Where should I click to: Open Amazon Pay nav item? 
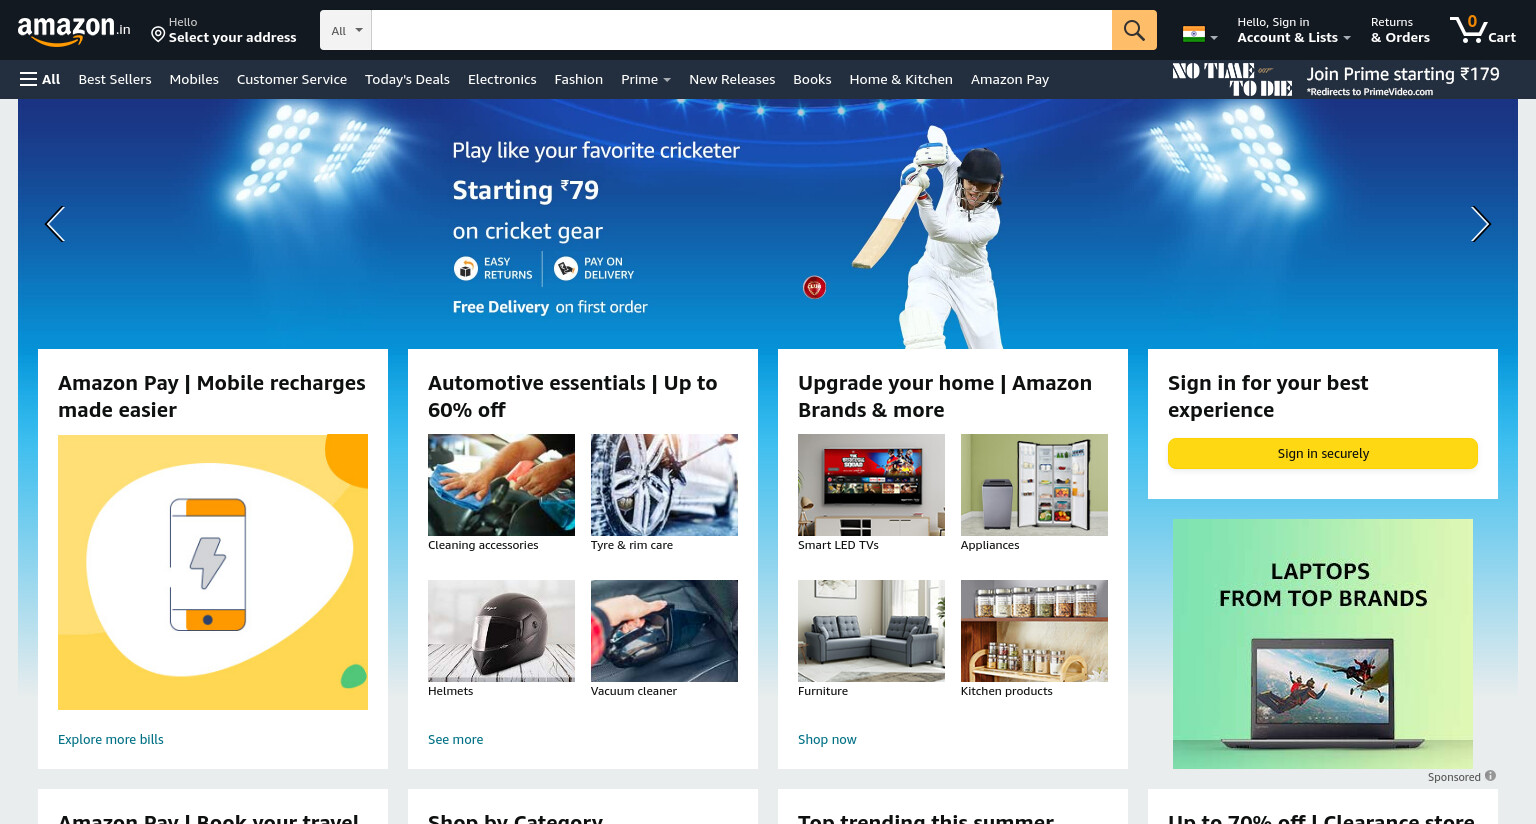(x=1010, y=79)
